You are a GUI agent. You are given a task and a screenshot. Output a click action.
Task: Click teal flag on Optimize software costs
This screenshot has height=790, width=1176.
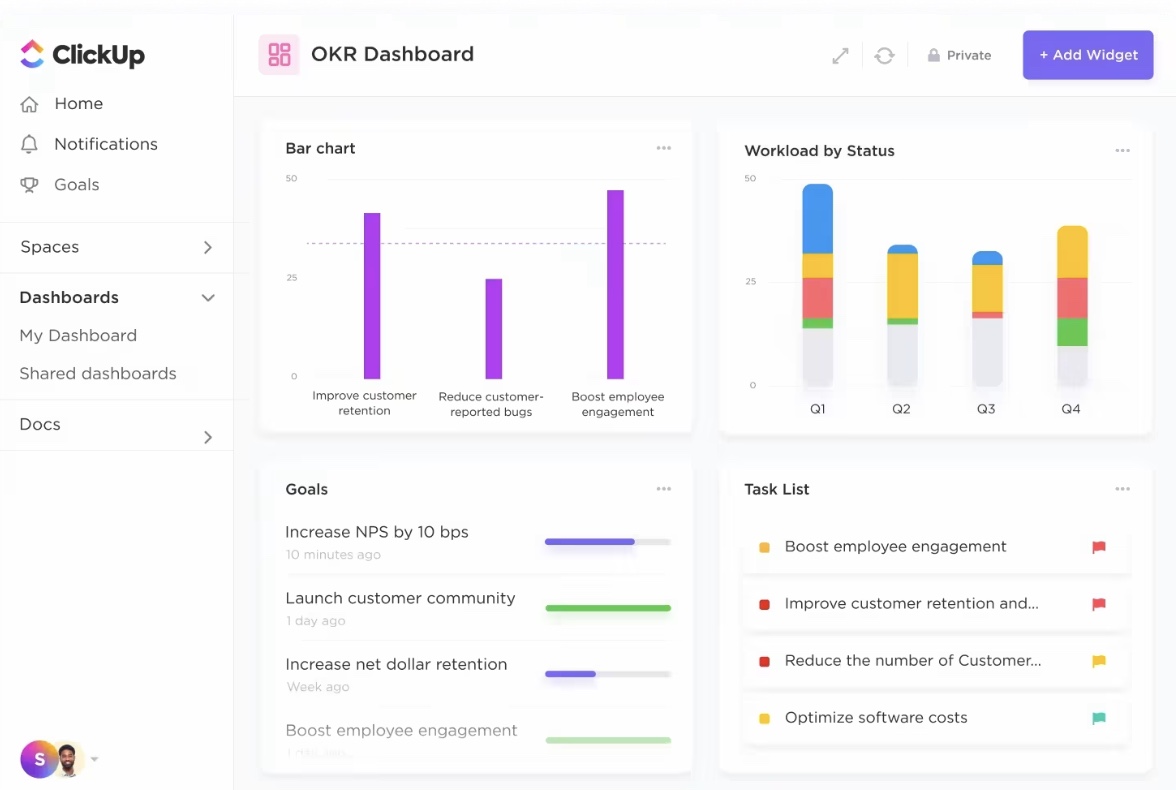click(1099, 718)
